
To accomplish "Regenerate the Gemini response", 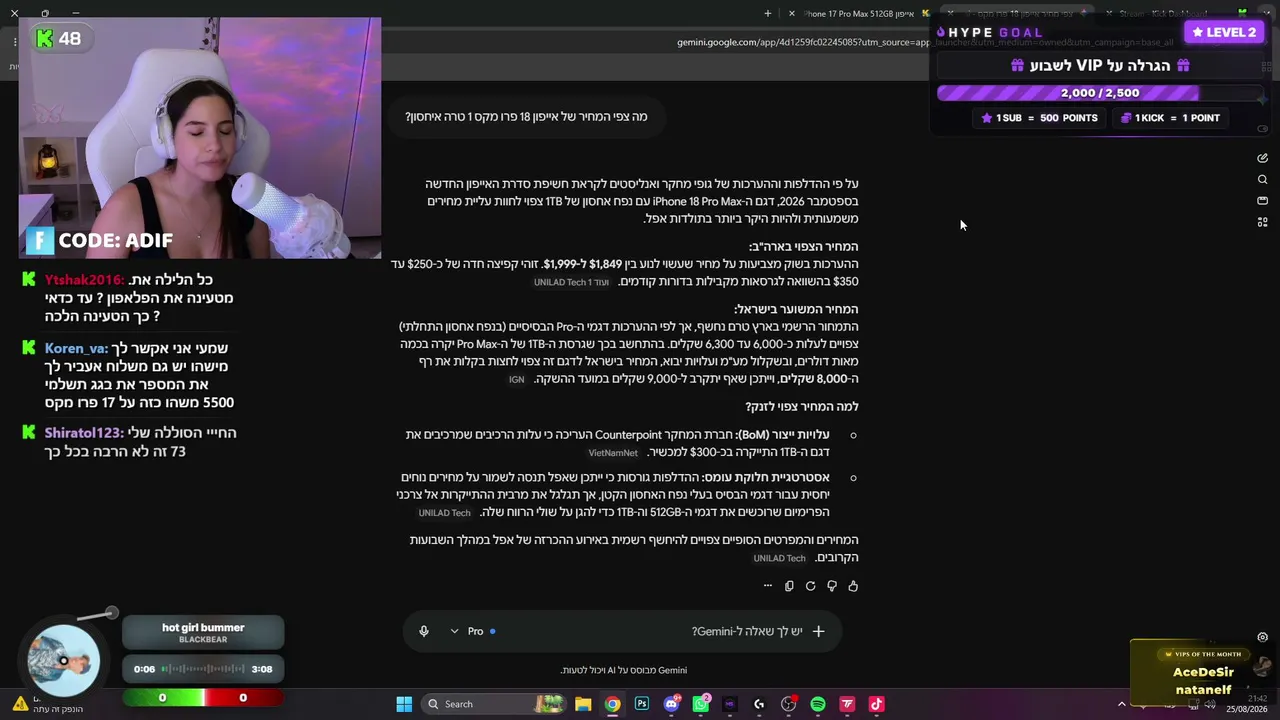I will [810, 586].
